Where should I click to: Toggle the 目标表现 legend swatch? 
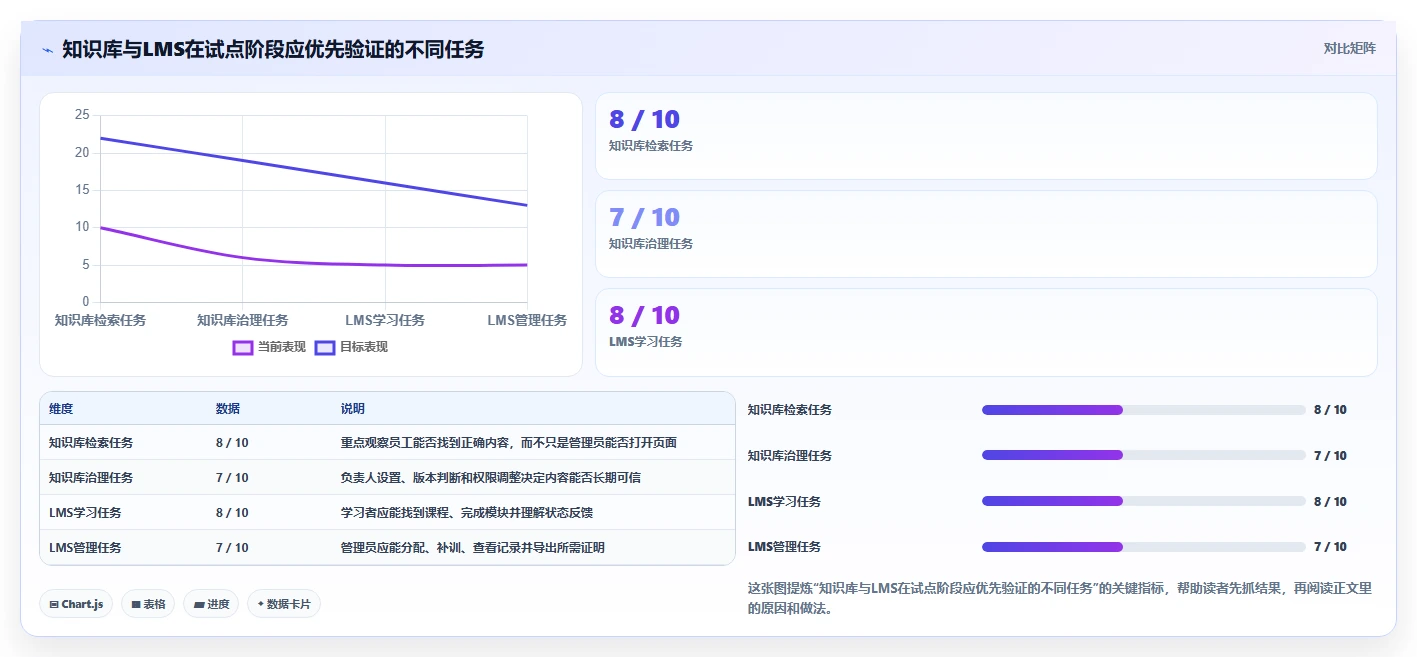(x=325, y=347)
